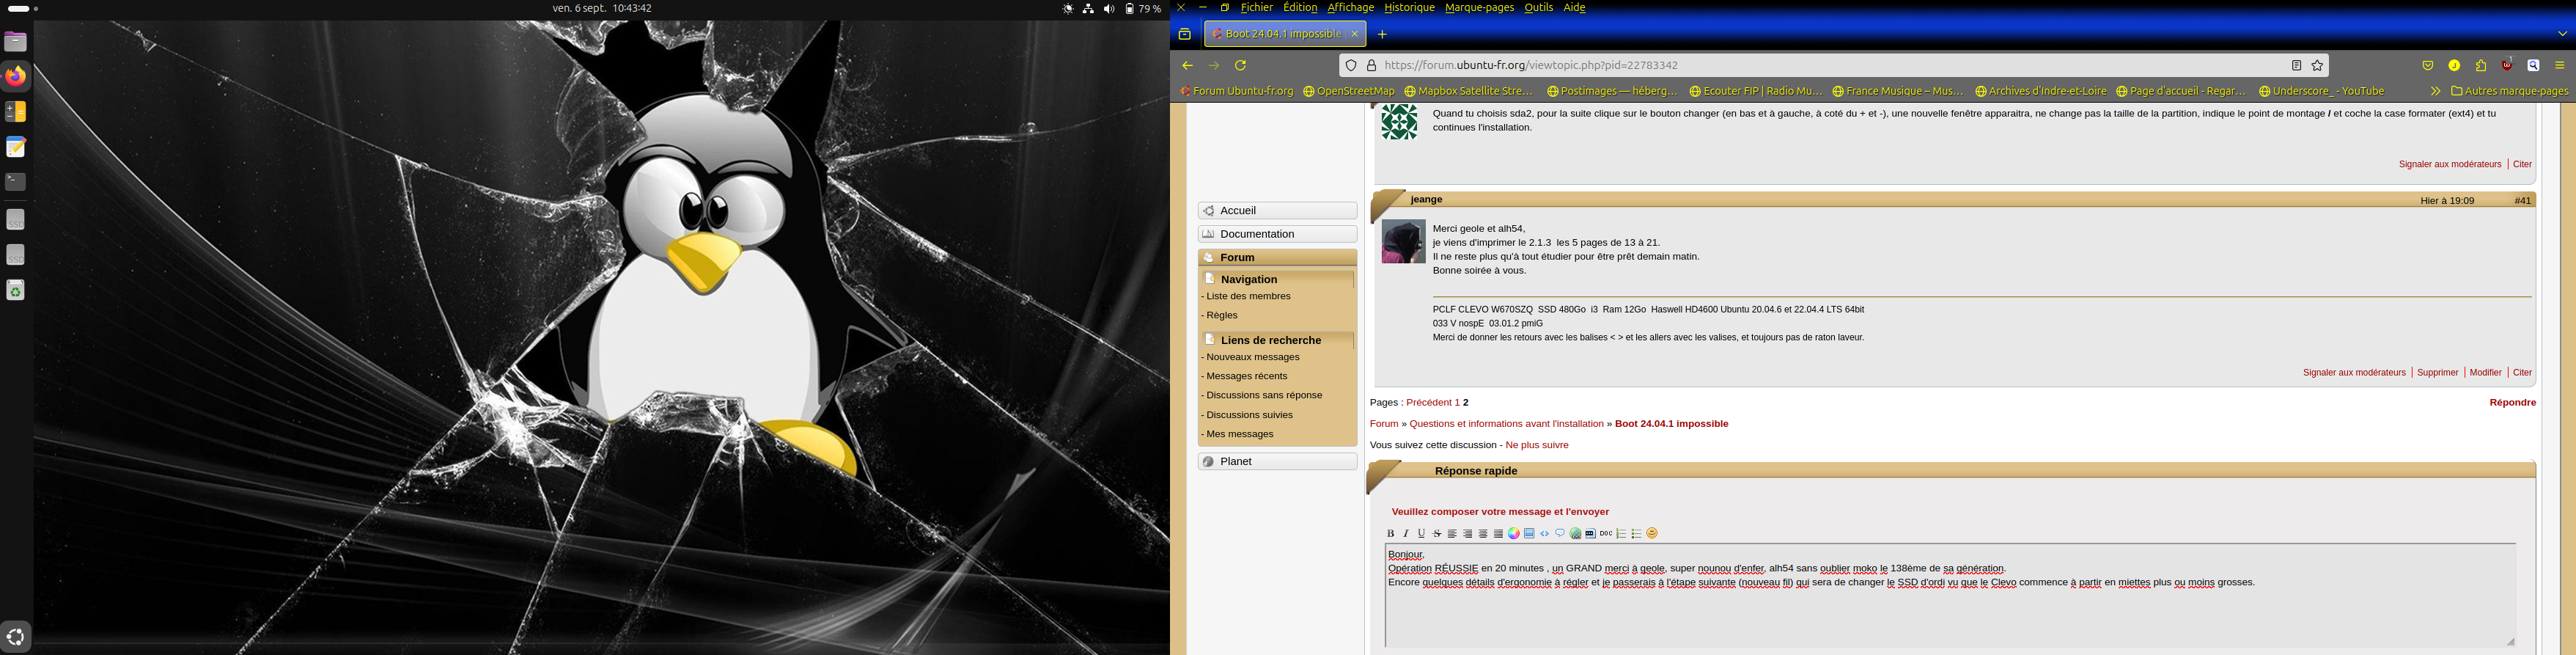Click the Répondre link
Screen dimensions: 2576x655
coord(2512,403)
